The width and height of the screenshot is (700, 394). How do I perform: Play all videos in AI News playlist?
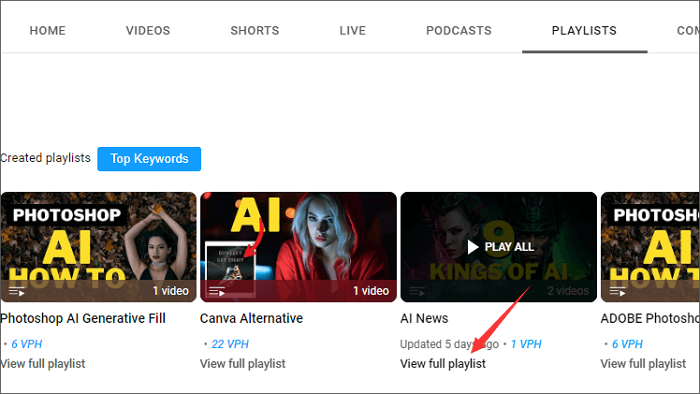tap(499, 247)
